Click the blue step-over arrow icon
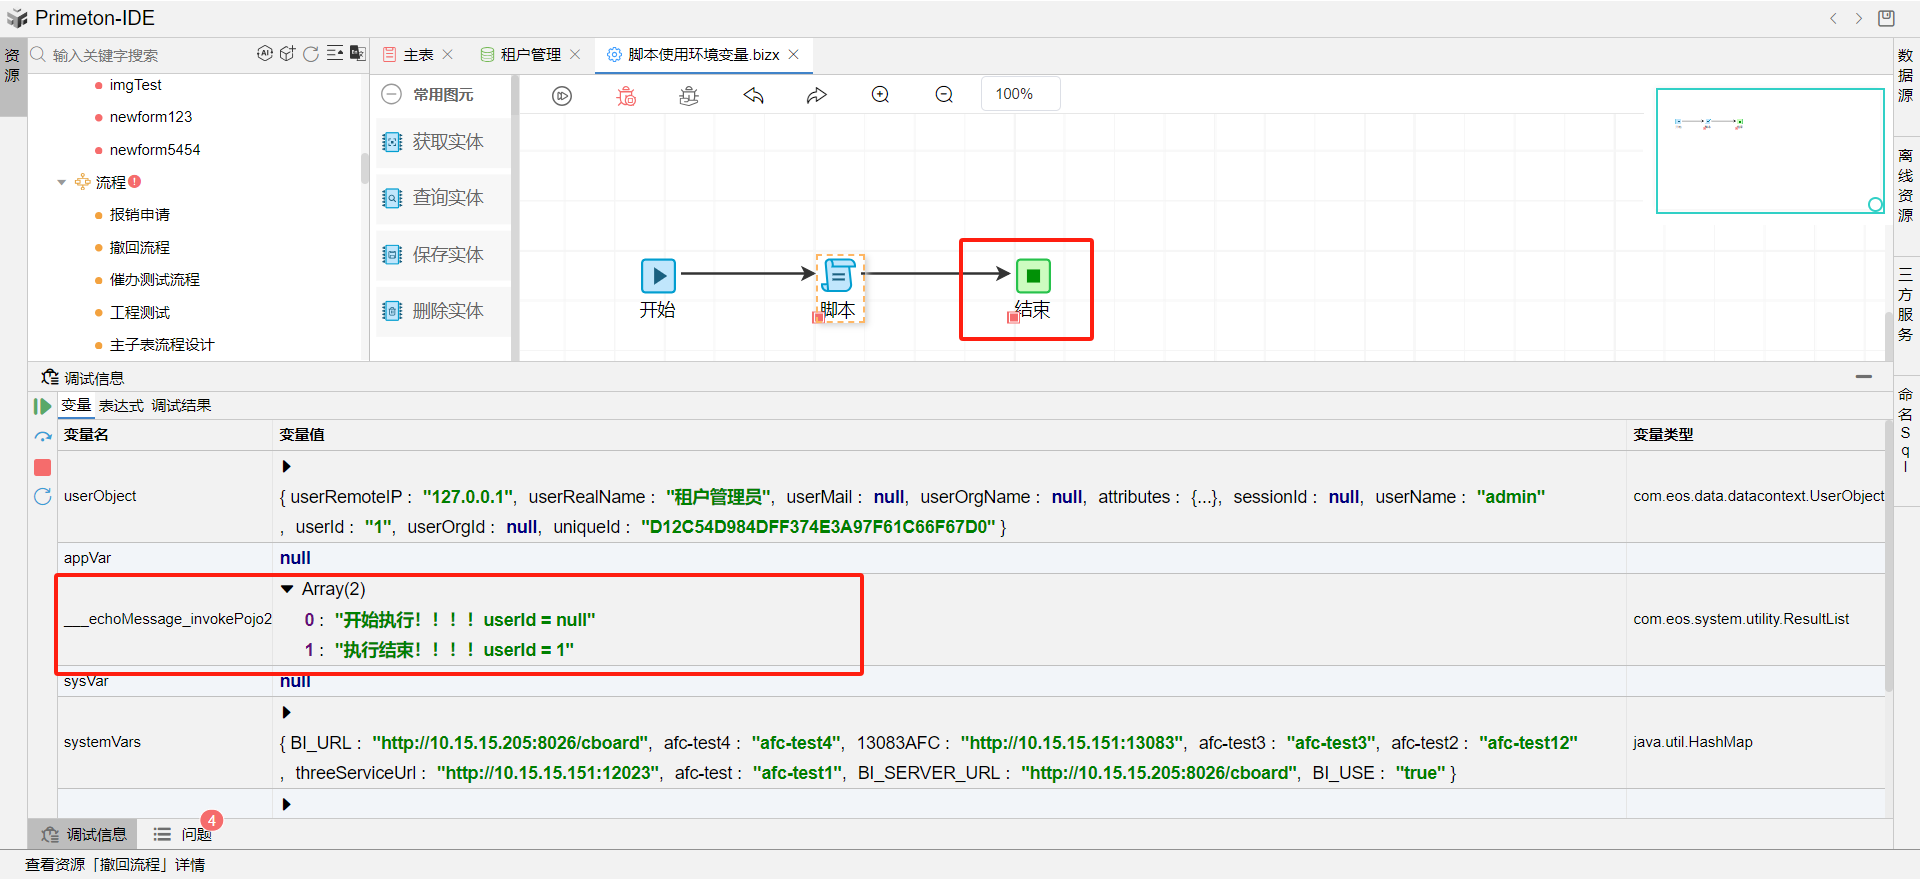Viewport: 1920px width, 880px height. coord(42,437)
